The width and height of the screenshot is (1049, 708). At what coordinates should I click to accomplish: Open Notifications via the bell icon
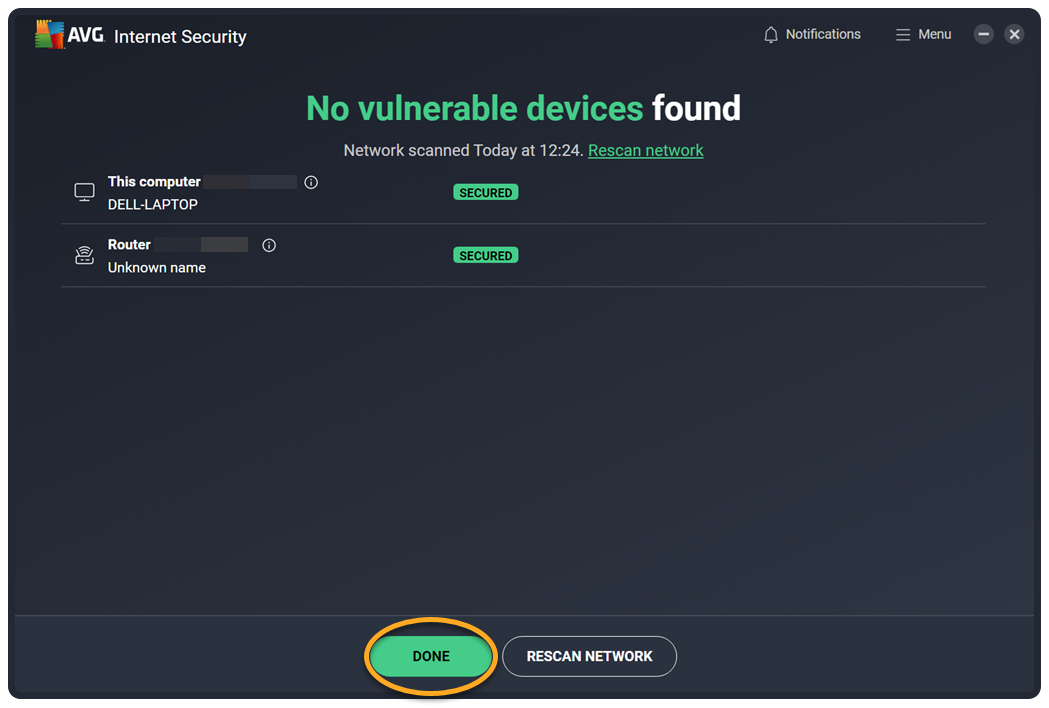[770, 35]
